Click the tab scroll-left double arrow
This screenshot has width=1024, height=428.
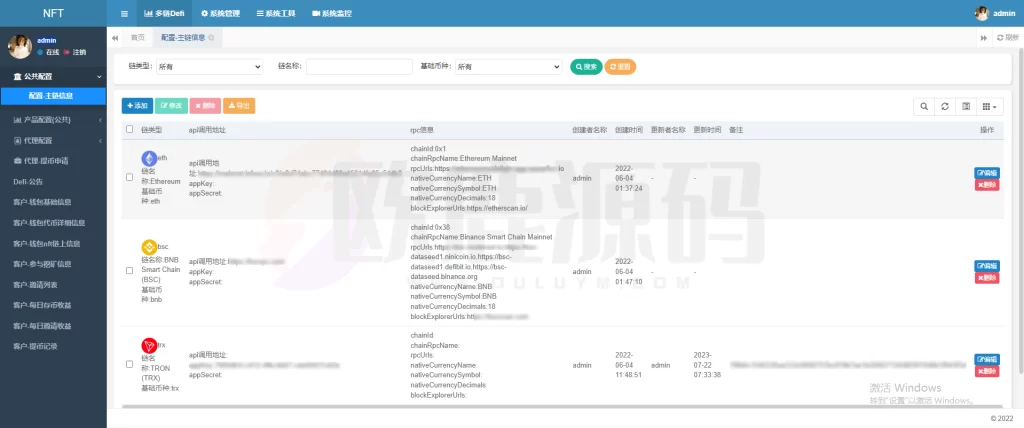(x=115, y=38)
